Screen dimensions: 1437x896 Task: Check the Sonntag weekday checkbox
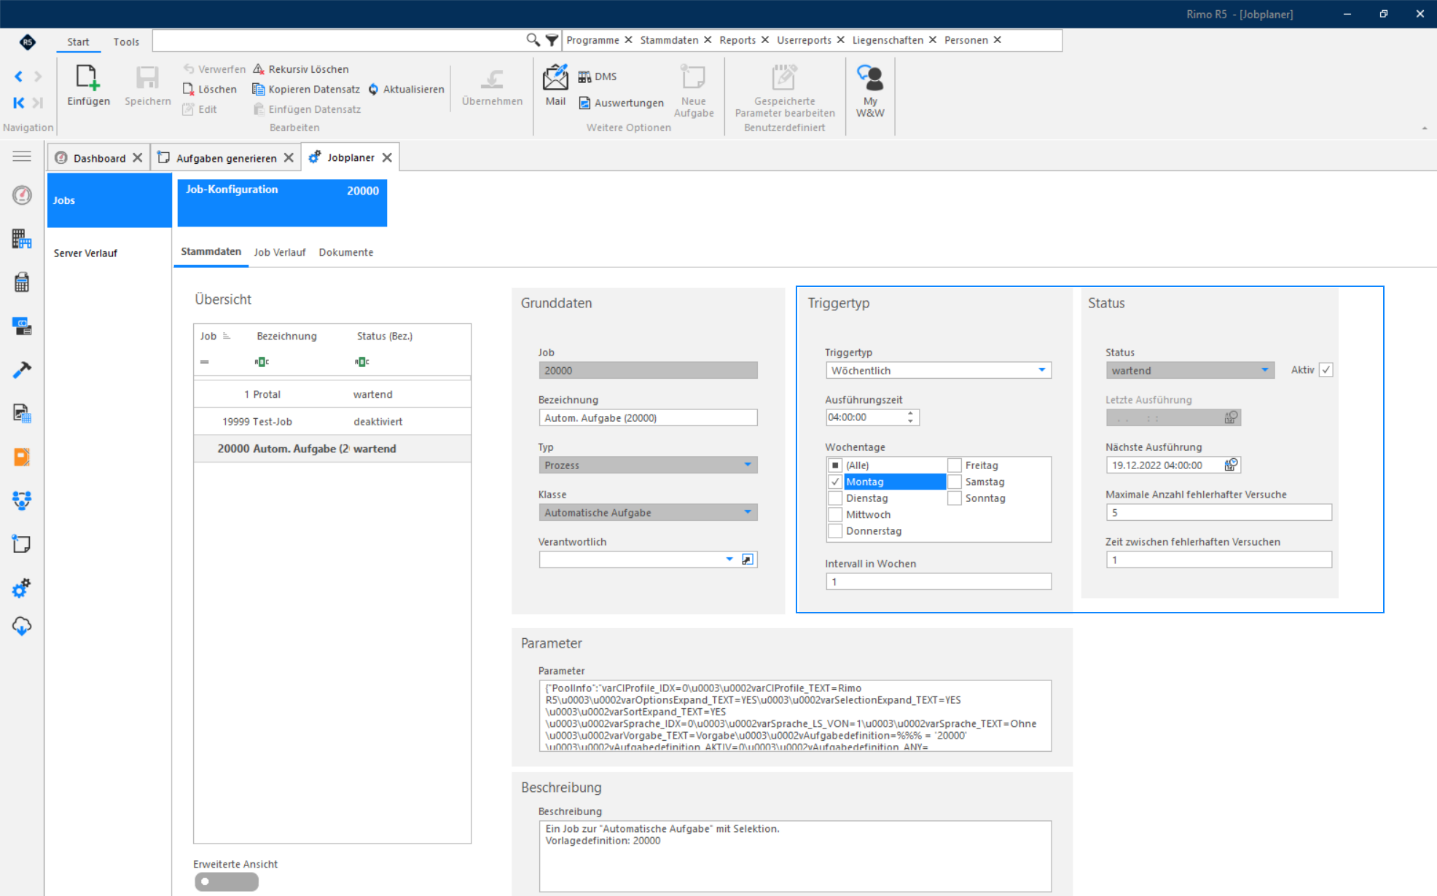pyautogui.click(x=955, y=498)
